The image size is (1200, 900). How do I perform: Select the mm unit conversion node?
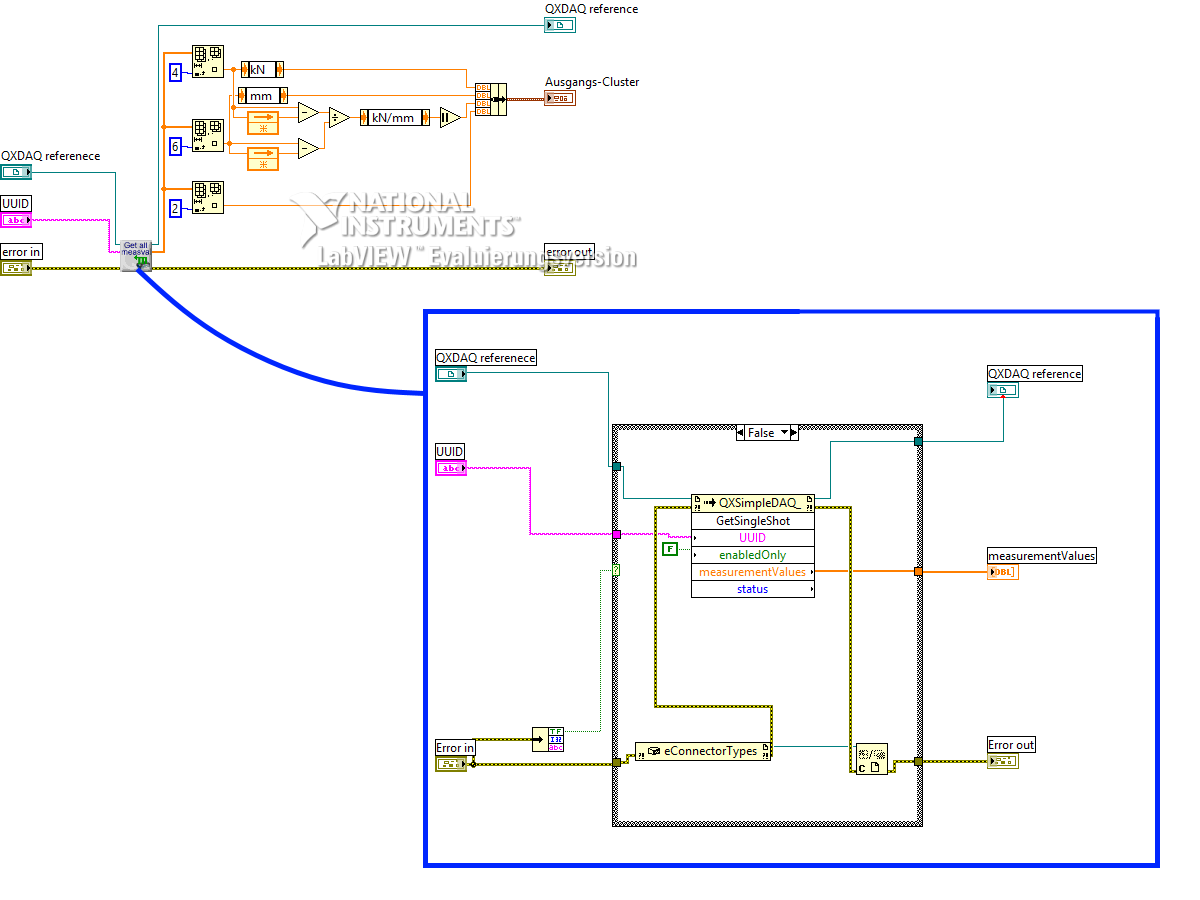pyautogui.click(x=262, y=96)
